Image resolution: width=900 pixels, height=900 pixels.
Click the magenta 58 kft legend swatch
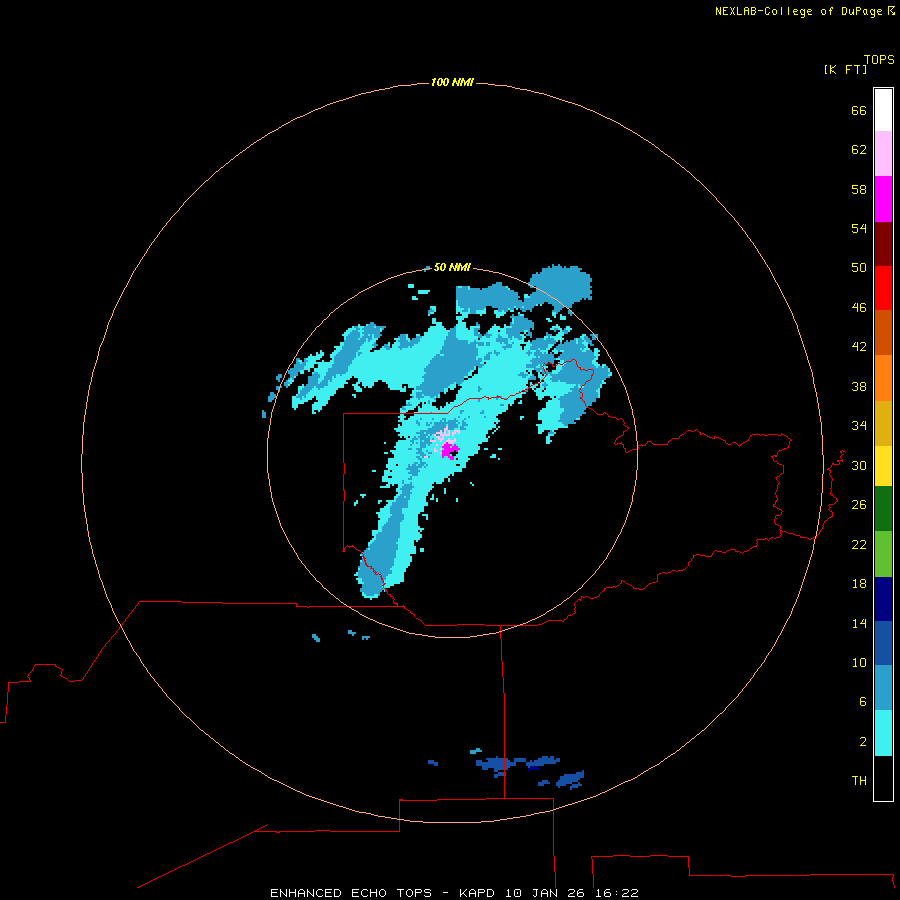coord(883,199)
